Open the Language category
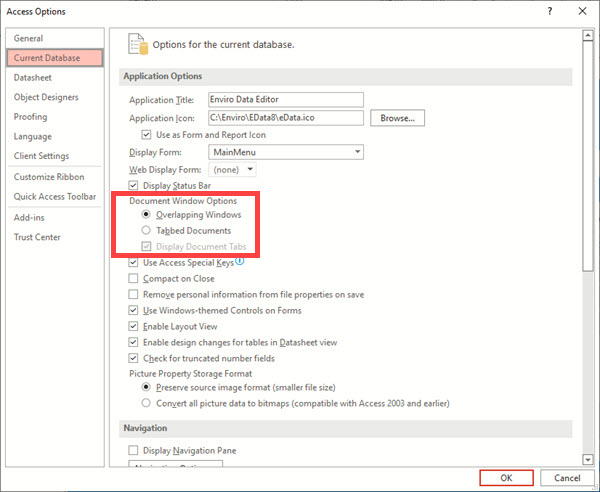The width and height of the screenshot is (600, 492). coord(55,136)
